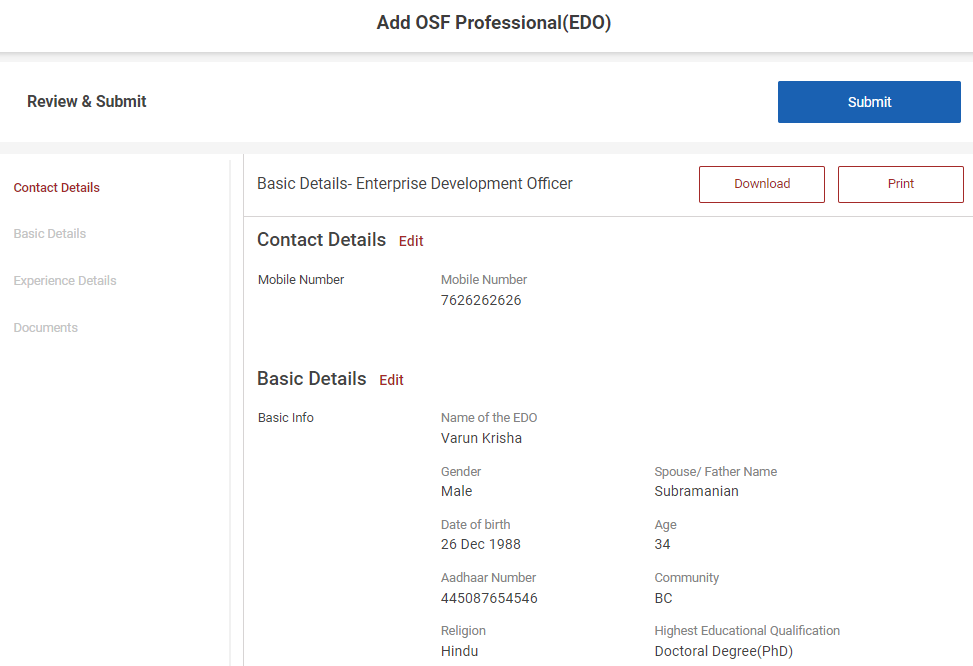973x666 pixels.
Task: Click the Religion value Hindu
Action: point(459,651)
